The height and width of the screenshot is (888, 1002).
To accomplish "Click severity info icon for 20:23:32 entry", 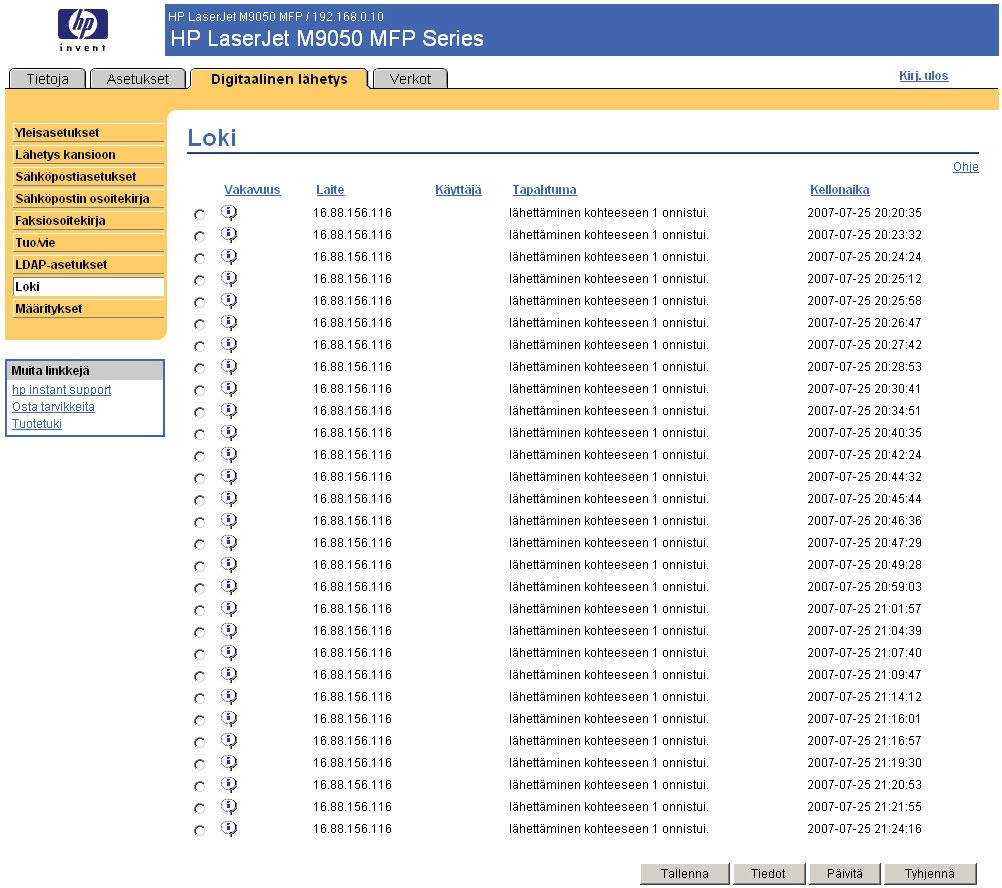I will click(229, 234).
